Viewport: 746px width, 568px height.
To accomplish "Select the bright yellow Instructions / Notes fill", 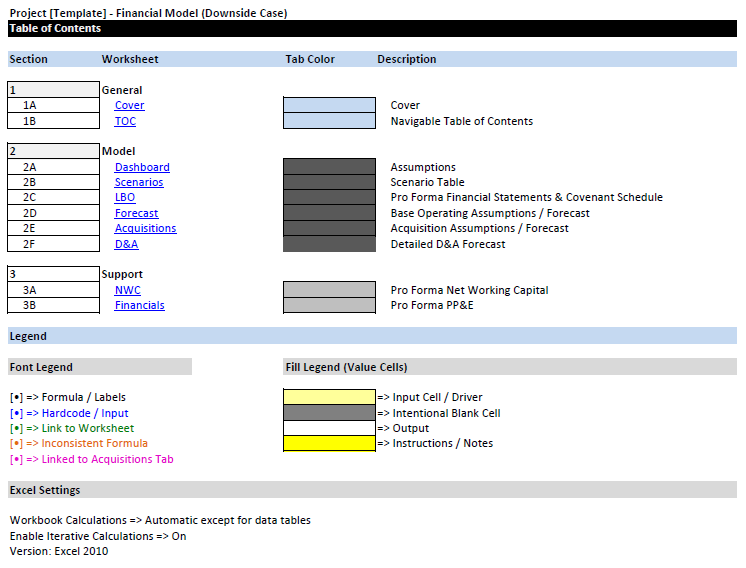I will pyautogui.click(x=329, y=443).
